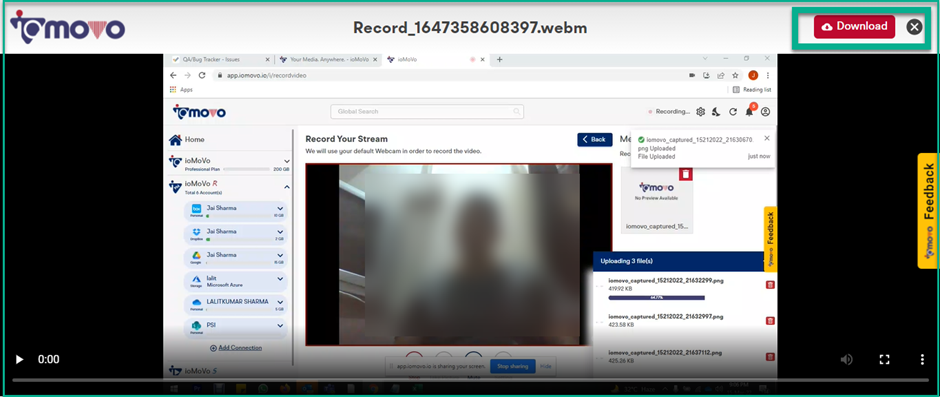In the recording, click the Global Search field
This screenshot has width=940, height=397.
[427, 112]
